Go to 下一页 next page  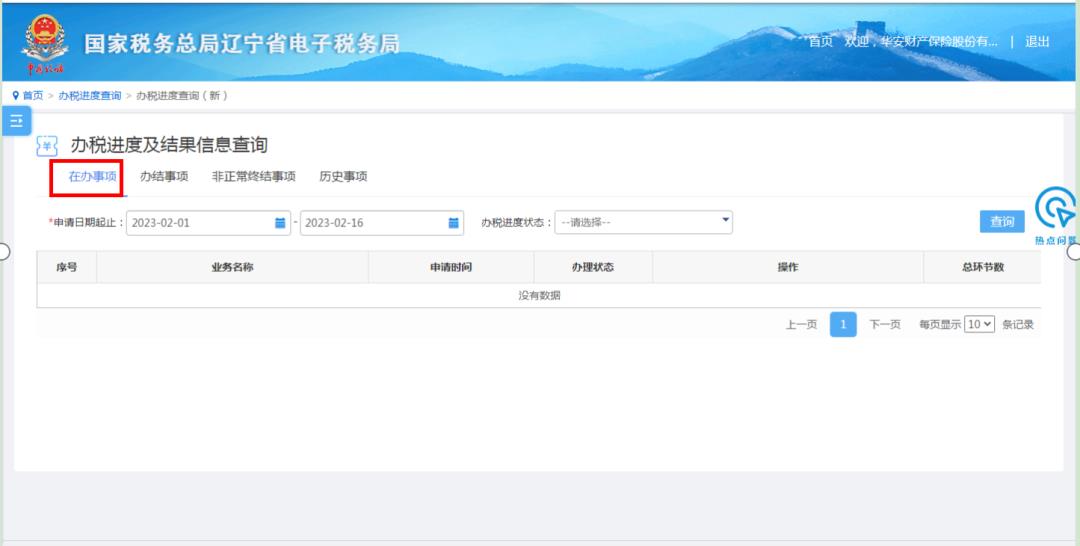(885, 325)
